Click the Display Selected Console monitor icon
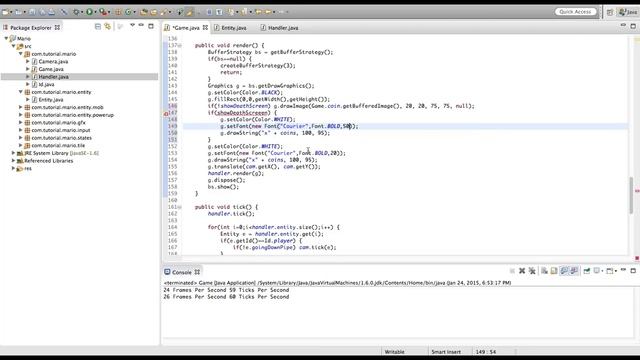Viewport: 640px width, 360px height. tap(597, 271)
